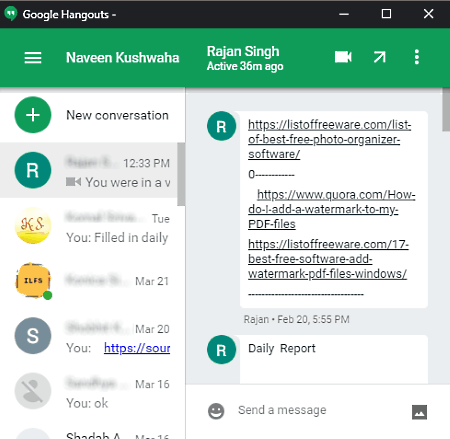
Task: Open the hamburger menu
Action: tap(33, 58)
